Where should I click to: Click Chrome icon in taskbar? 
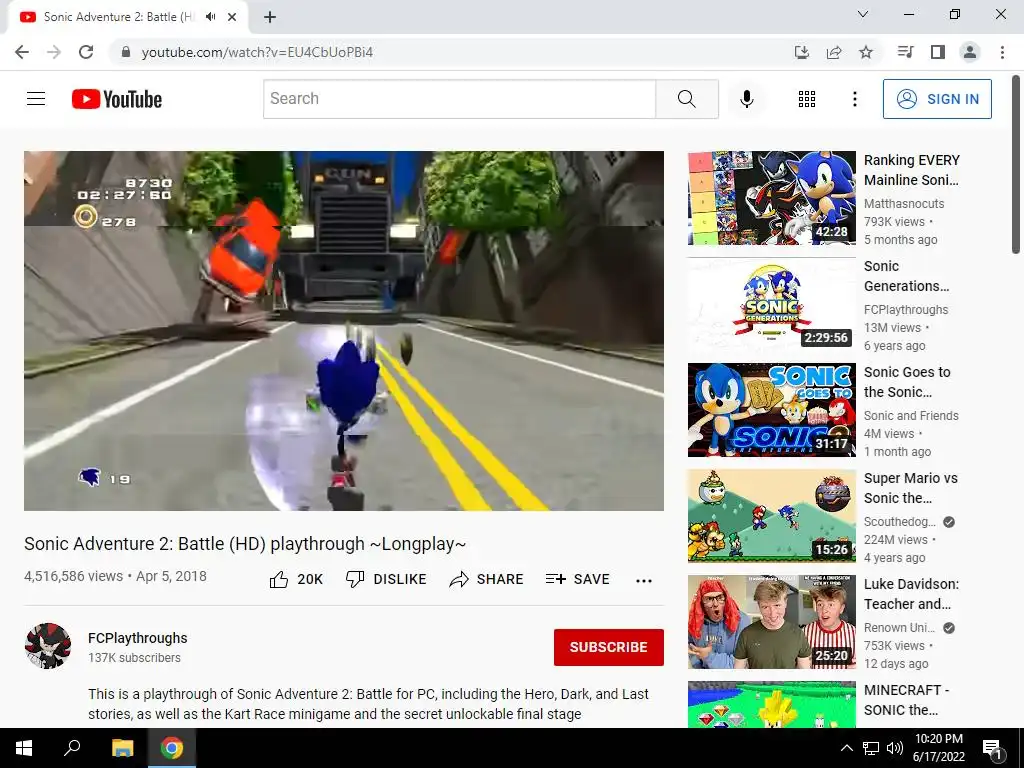click(172, 748)
